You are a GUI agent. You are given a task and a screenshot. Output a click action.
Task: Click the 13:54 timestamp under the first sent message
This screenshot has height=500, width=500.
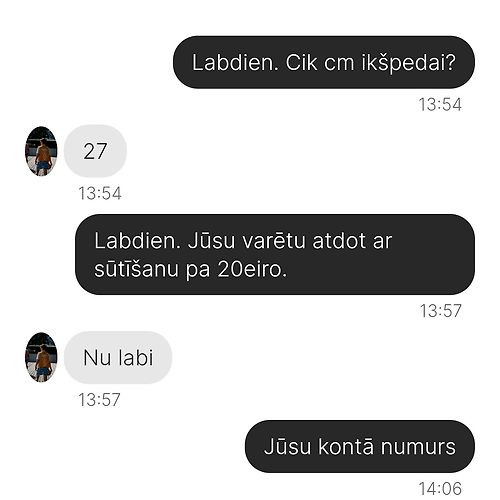(440, 105)
